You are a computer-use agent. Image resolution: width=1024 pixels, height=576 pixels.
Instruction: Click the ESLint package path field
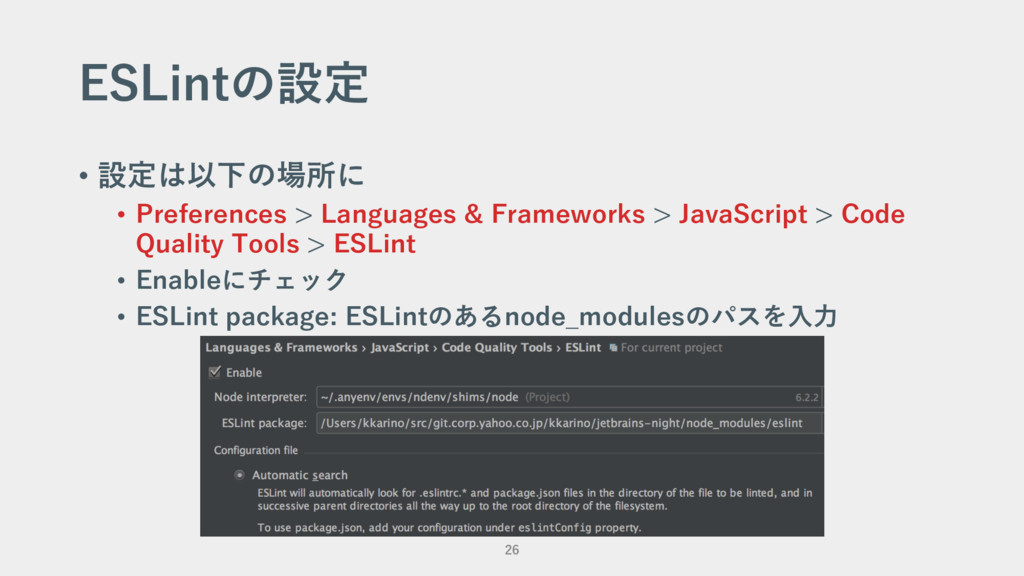tap(569, 423)
